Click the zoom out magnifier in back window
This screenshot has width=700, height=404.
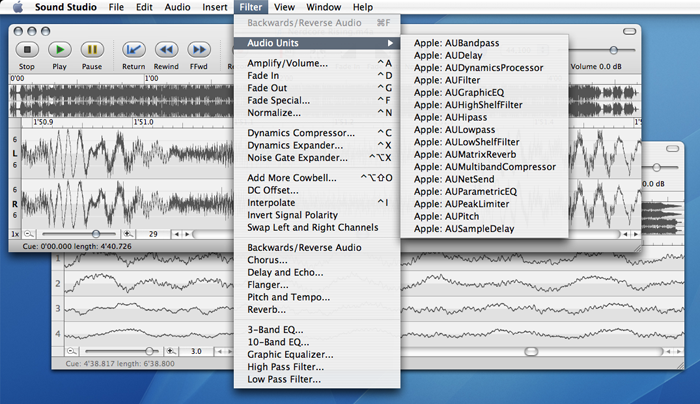point(71,351)
